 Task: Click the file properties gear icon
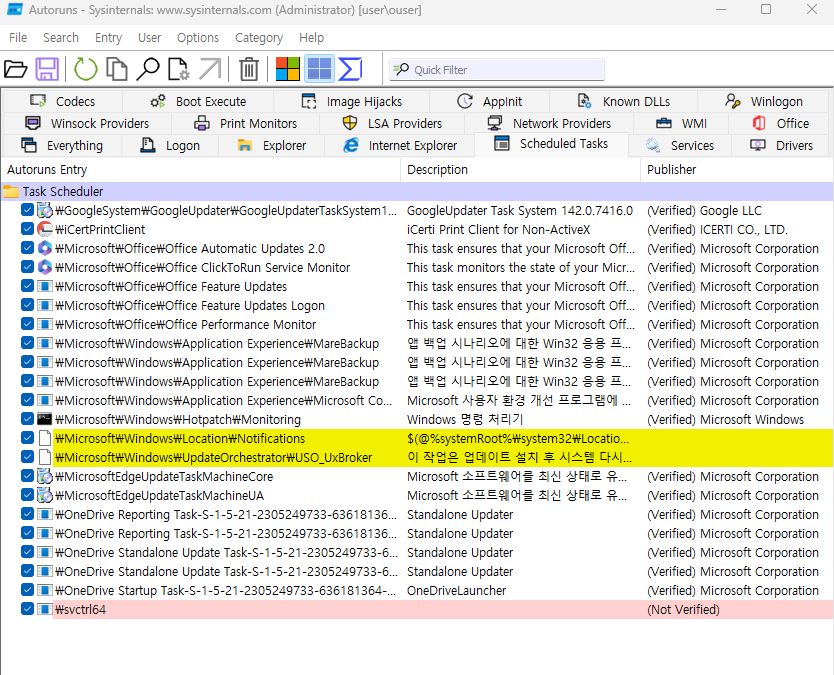(x=178, y=69)
